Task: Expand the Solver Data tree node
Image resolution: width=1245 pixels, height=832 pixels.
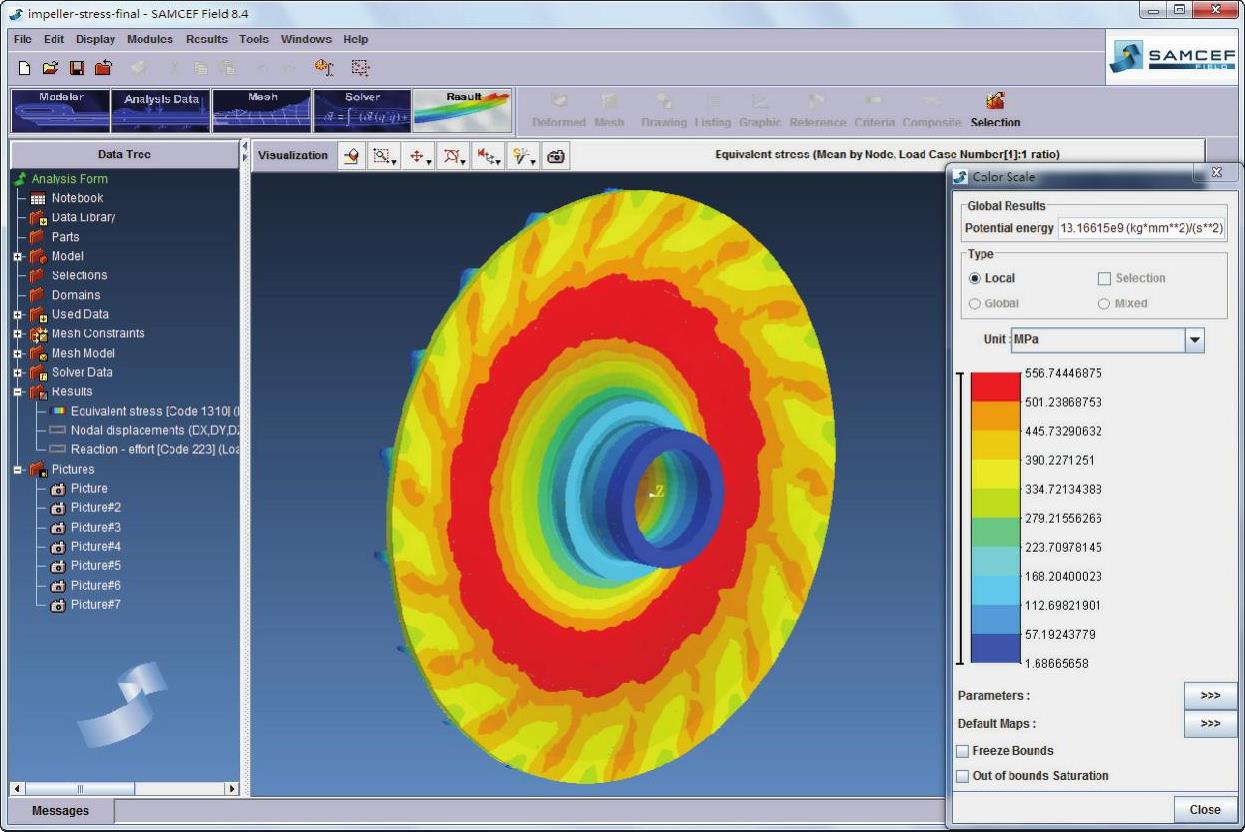Action: (x=18, y=373)
